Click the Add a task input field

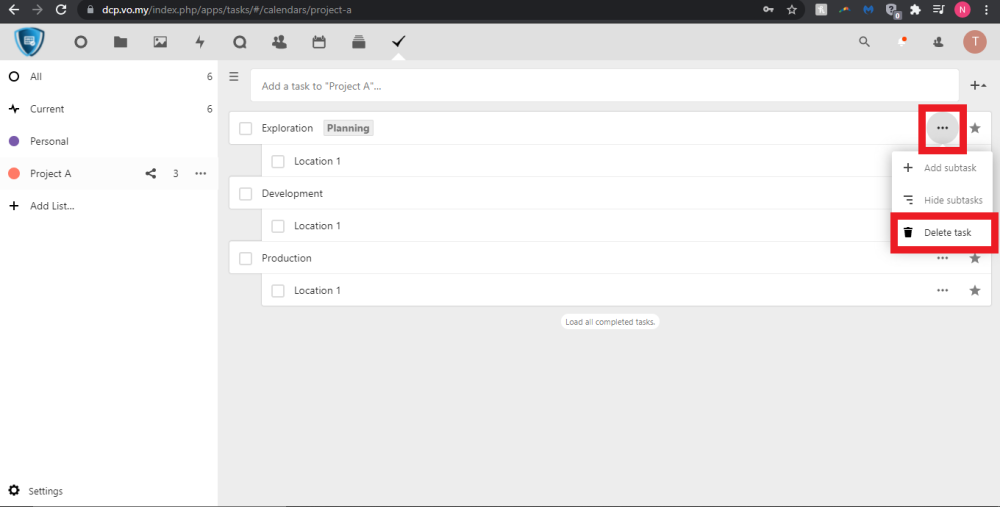(x=600, y=86)
